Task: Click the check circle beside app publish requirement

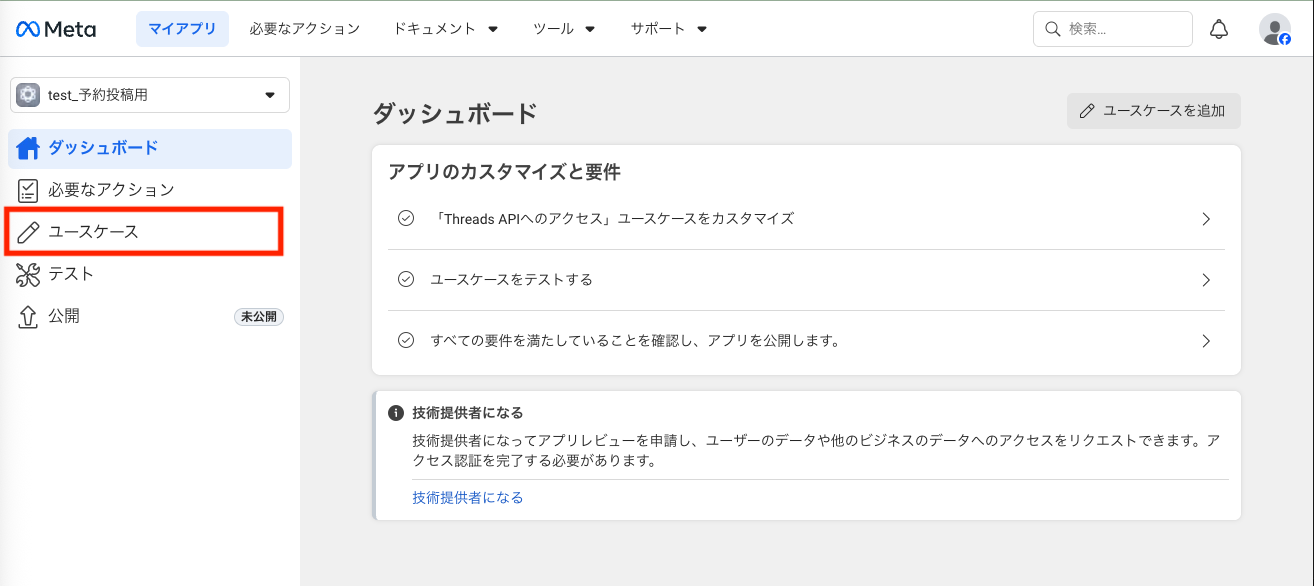Action: (x=406, y=340)
